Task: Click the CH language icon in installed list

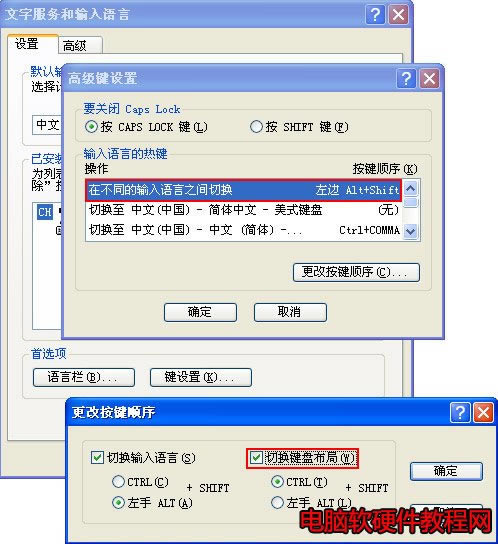Action: (x=45, y=212)
